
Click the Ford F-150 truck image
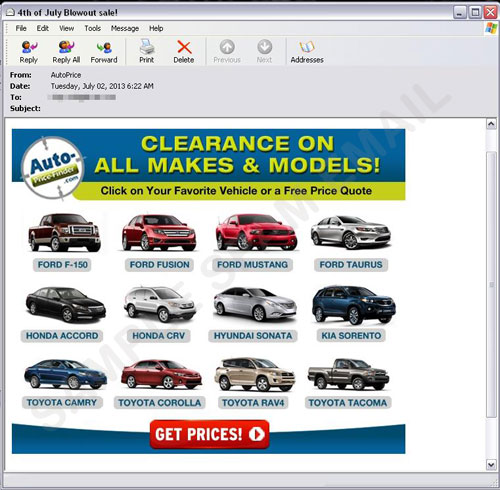click(64, 232)
